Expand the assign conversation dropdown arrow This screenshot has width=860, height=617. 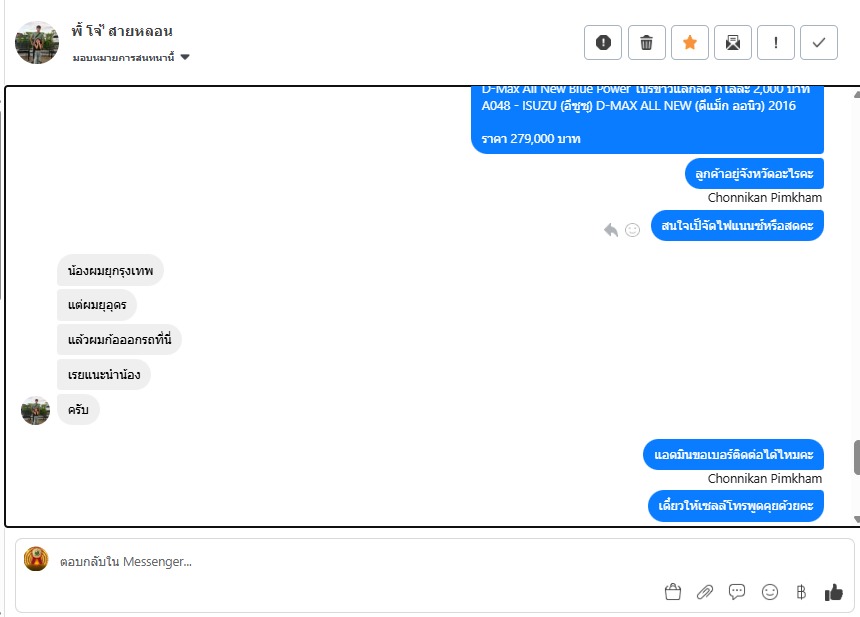(185, 57)
